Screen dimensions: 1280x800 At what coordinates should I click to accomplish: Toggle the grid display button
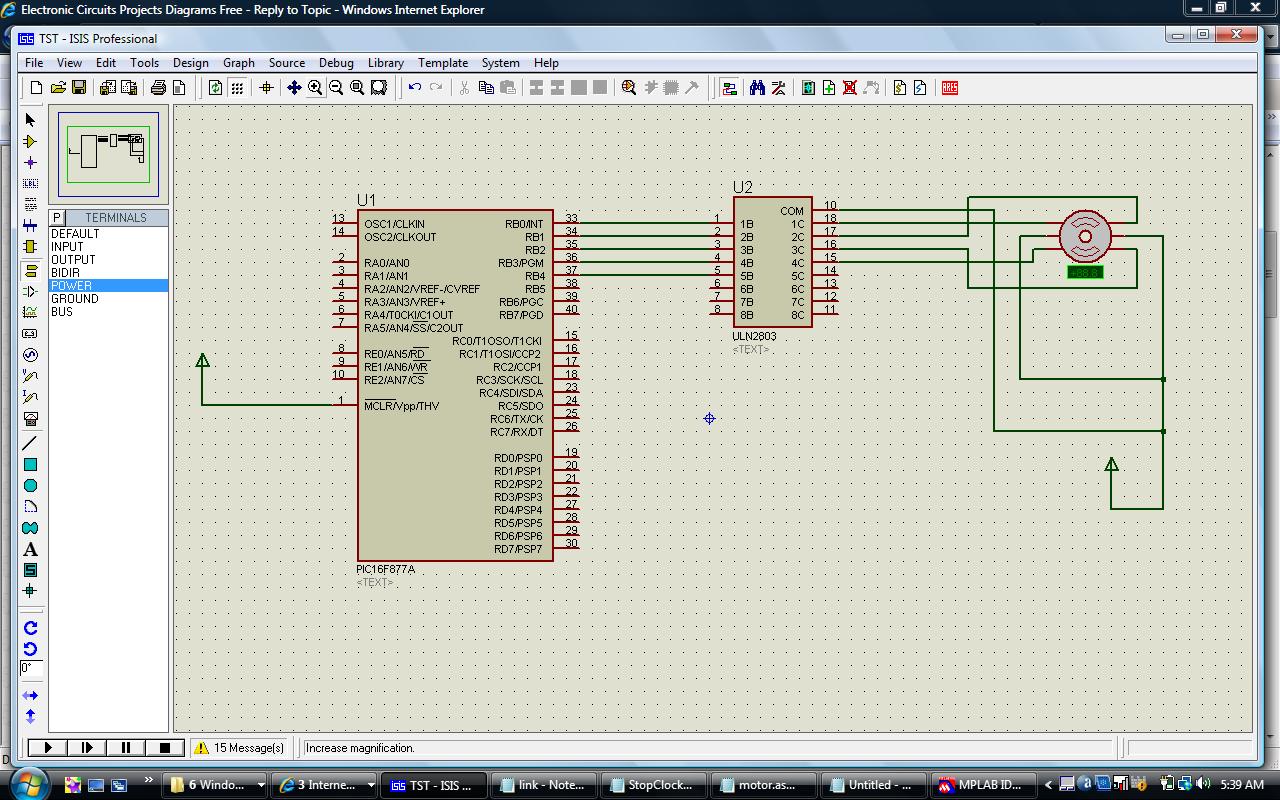237,88
